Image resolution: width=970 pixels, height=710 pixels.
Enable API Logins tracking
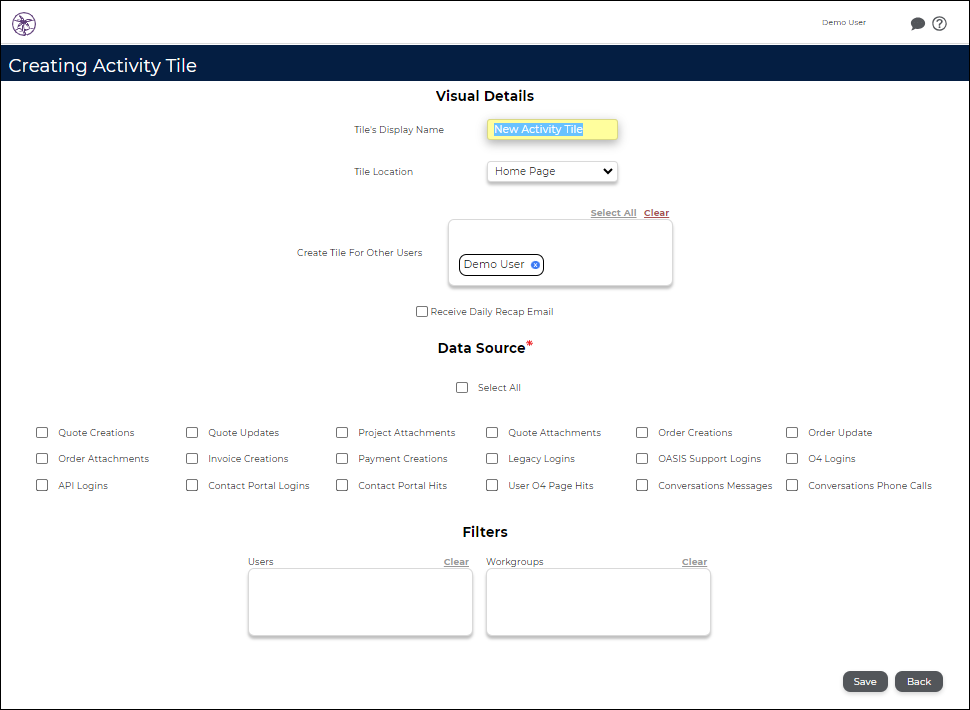tap(41, 485)
